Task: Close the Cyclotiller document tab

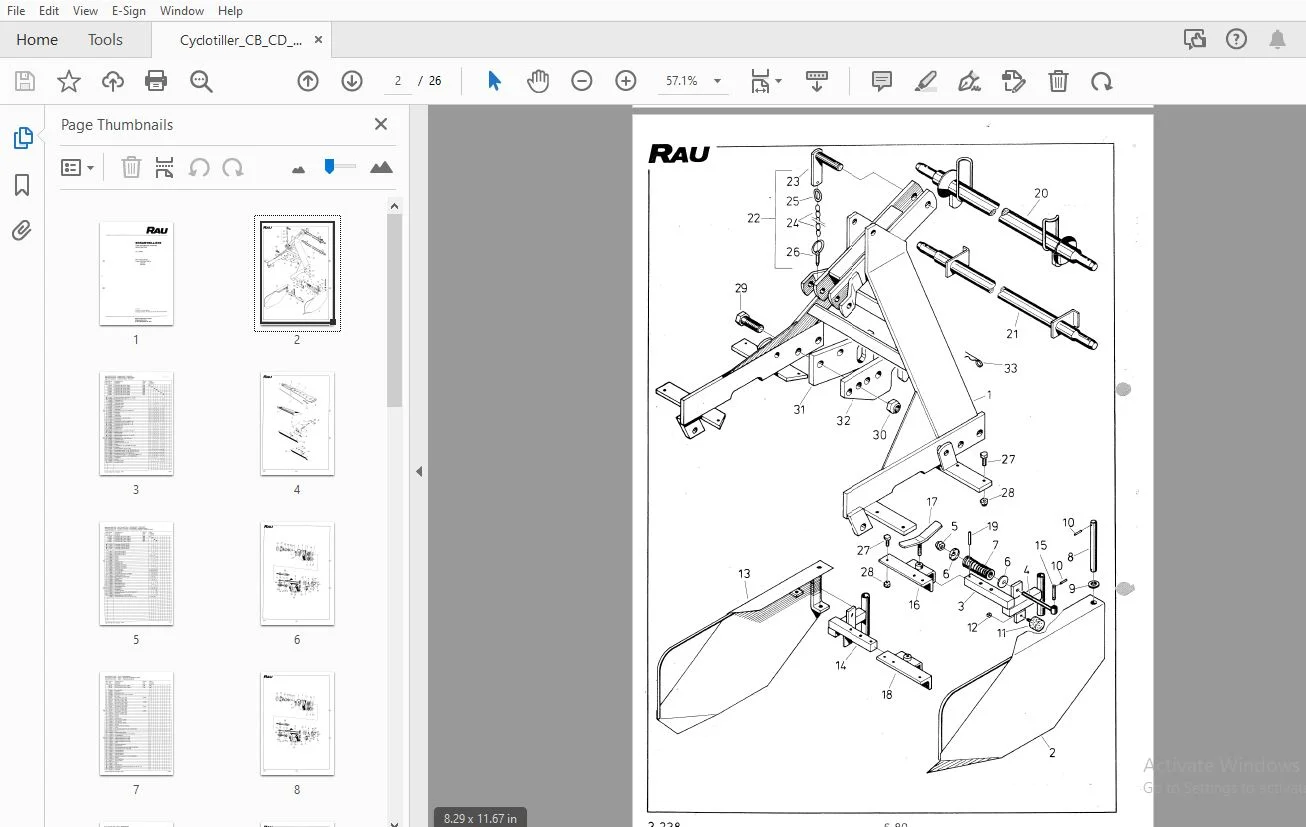Action: click(319, 40)
